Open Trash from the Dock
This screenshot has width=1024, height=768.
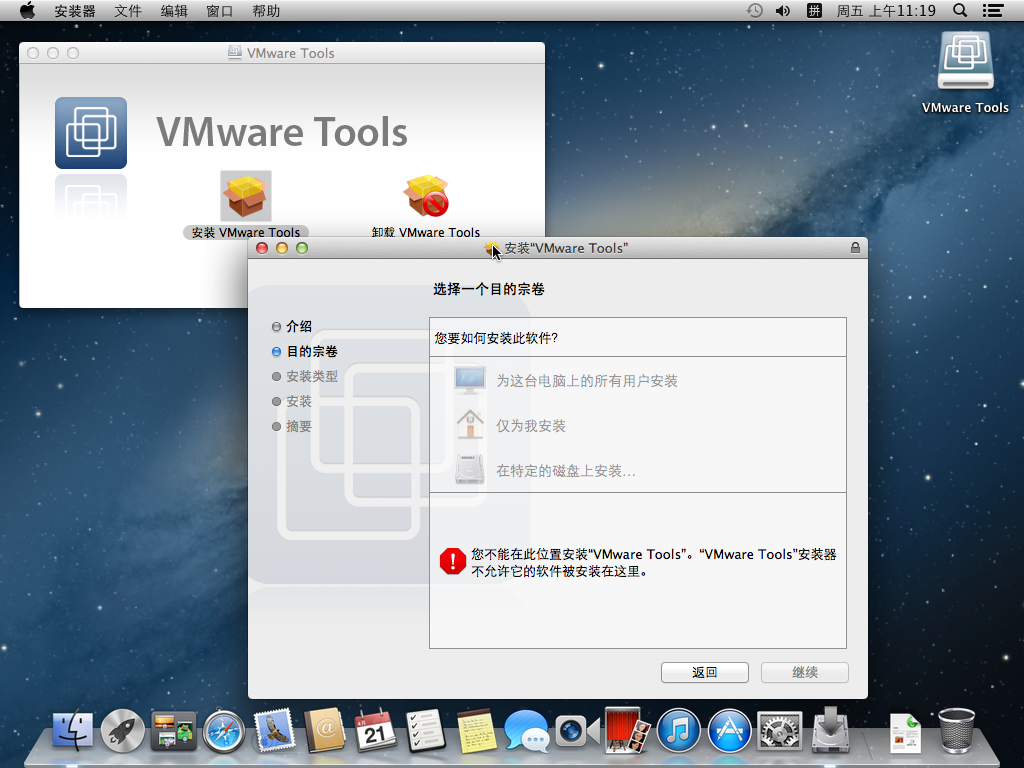click(956, 730)
